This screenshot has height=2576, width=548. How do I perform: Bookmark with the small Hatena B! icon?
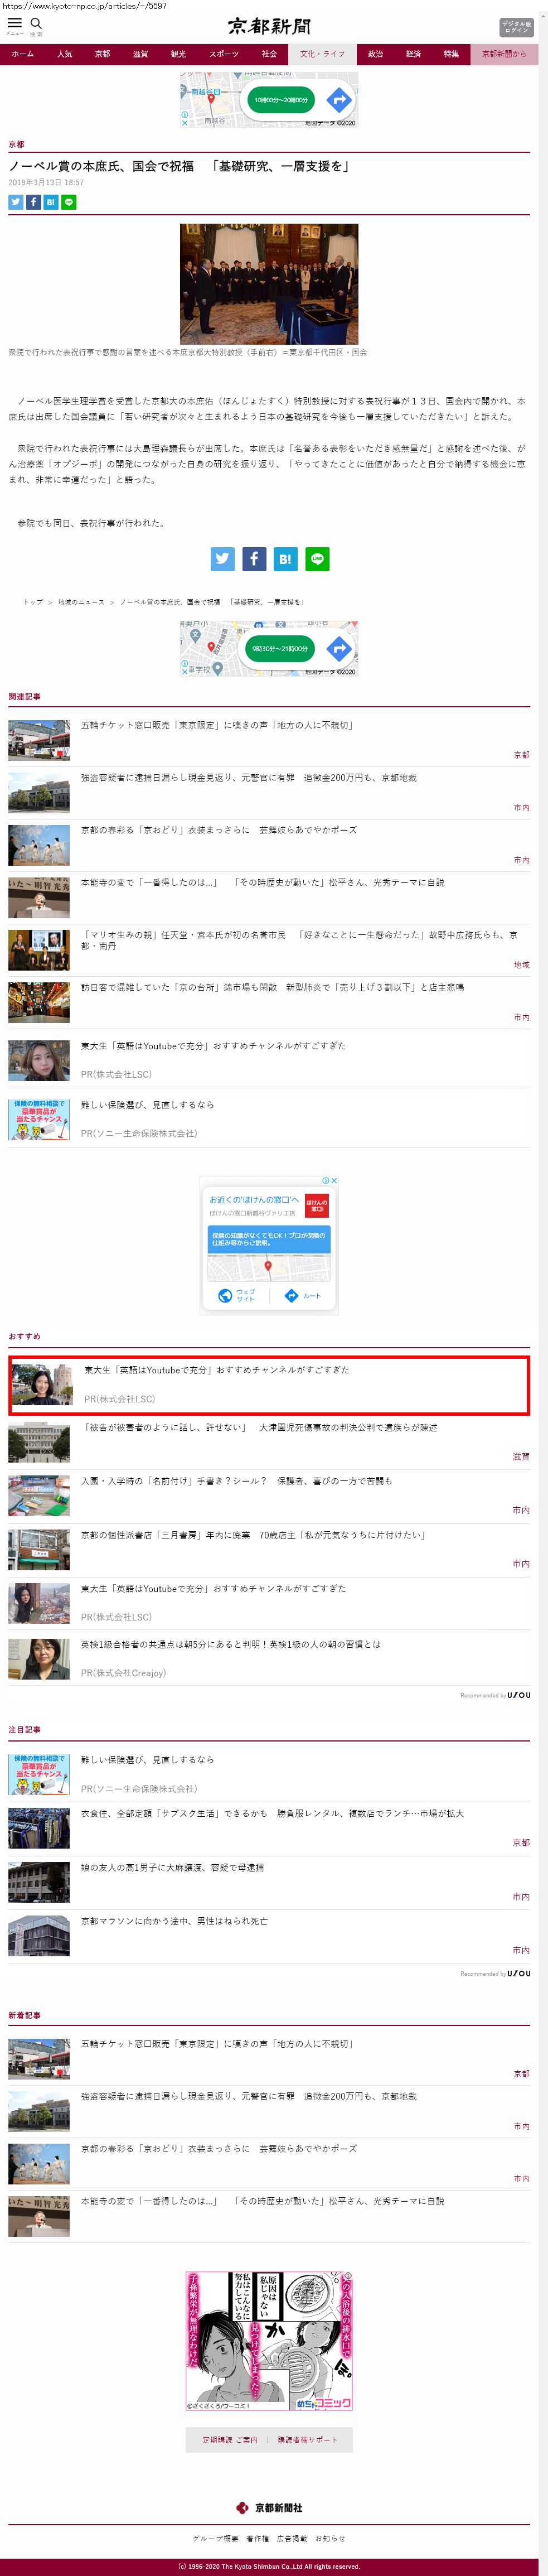click(x=51, y=202)
